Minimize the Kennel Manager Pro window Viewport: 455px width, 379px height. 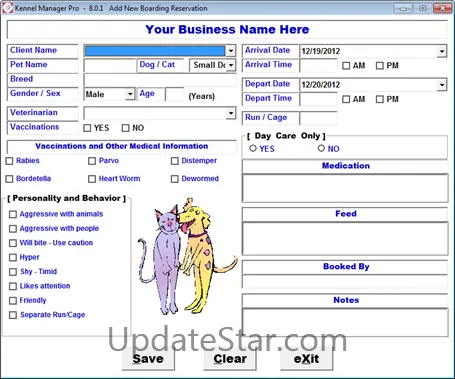[x=403, y=8]
